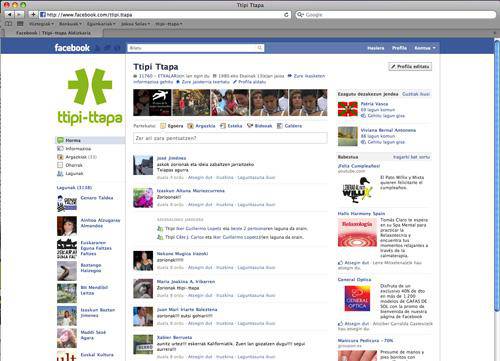This screenshot has width=500, height=361.
Task: Select the Esteka link share icon
Action: point(223,126)
